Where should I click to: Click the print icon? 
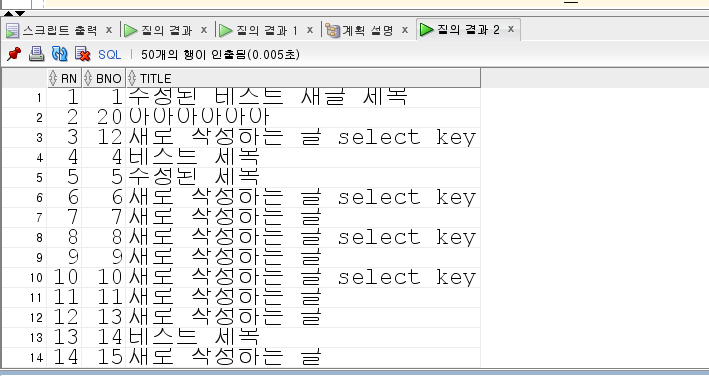37,54
